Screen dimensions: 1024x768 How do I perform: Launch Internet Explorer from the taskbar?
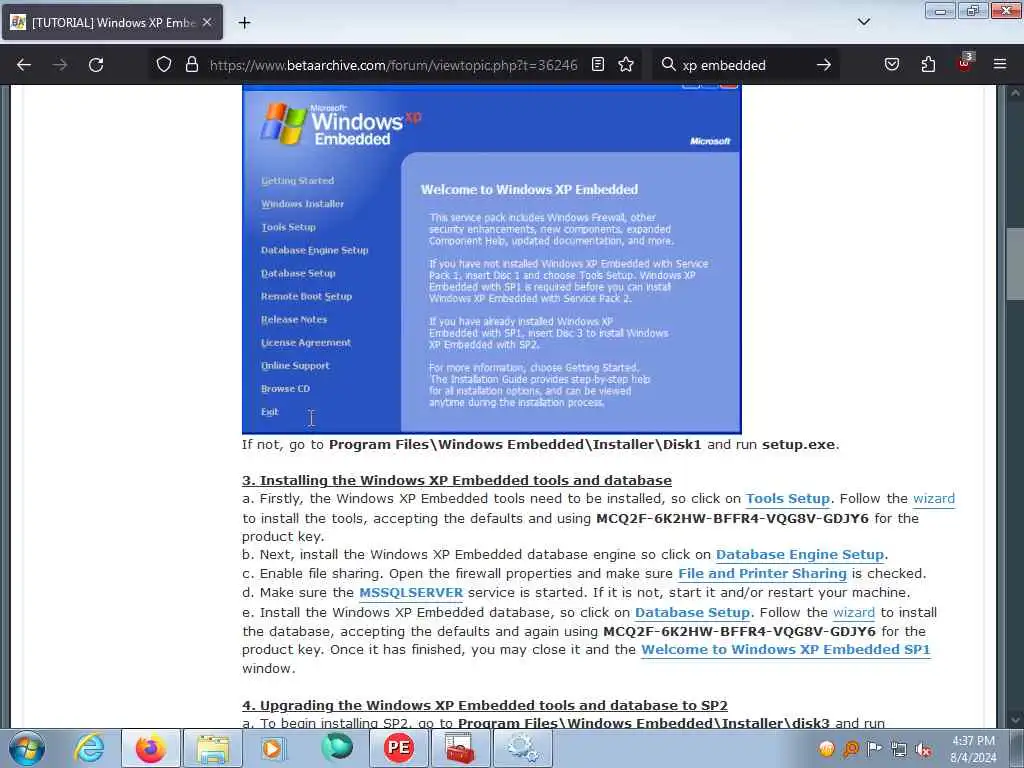coord(89,748)
